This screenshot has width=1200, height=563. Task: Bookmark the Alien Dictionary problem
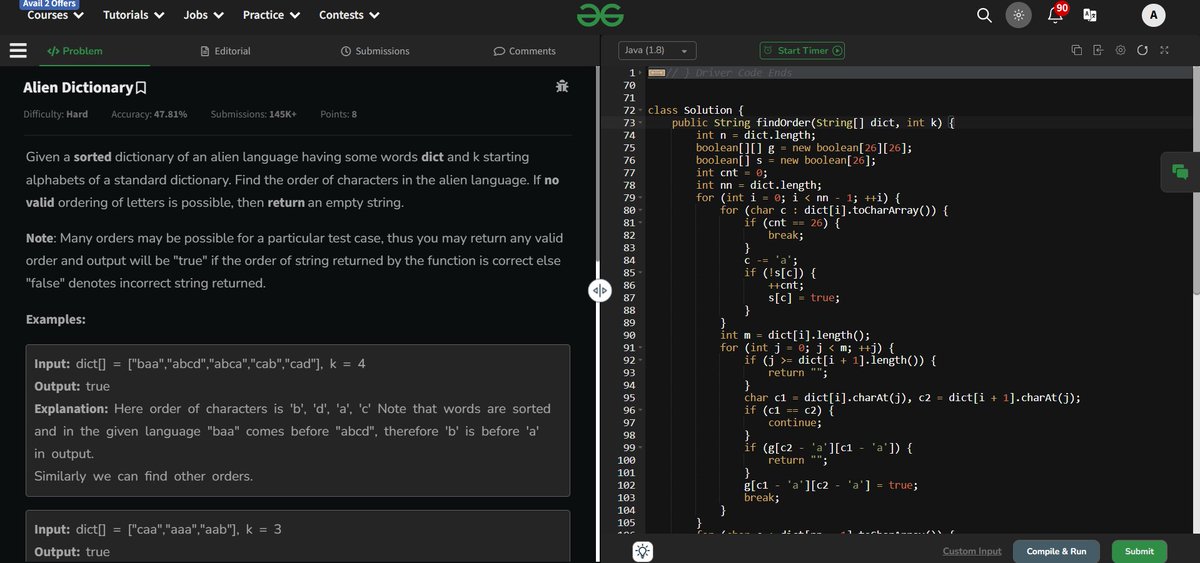(141, 88)
